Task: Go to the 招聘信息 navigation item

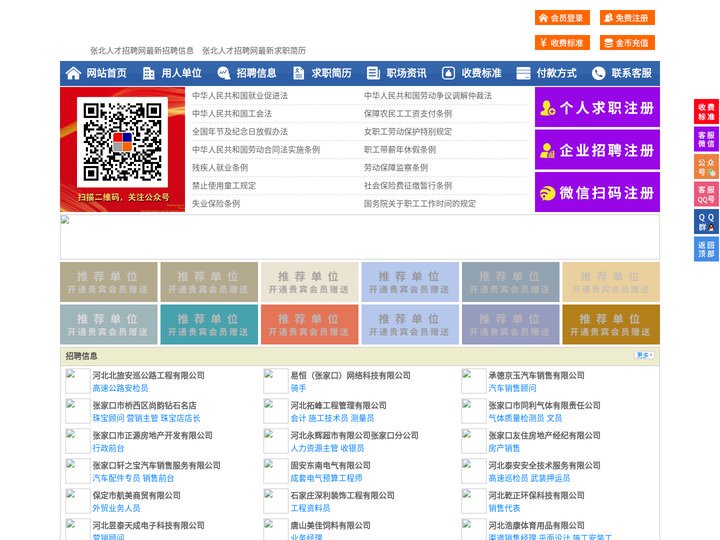Action: pyautogui.click(x=256, y=73)
